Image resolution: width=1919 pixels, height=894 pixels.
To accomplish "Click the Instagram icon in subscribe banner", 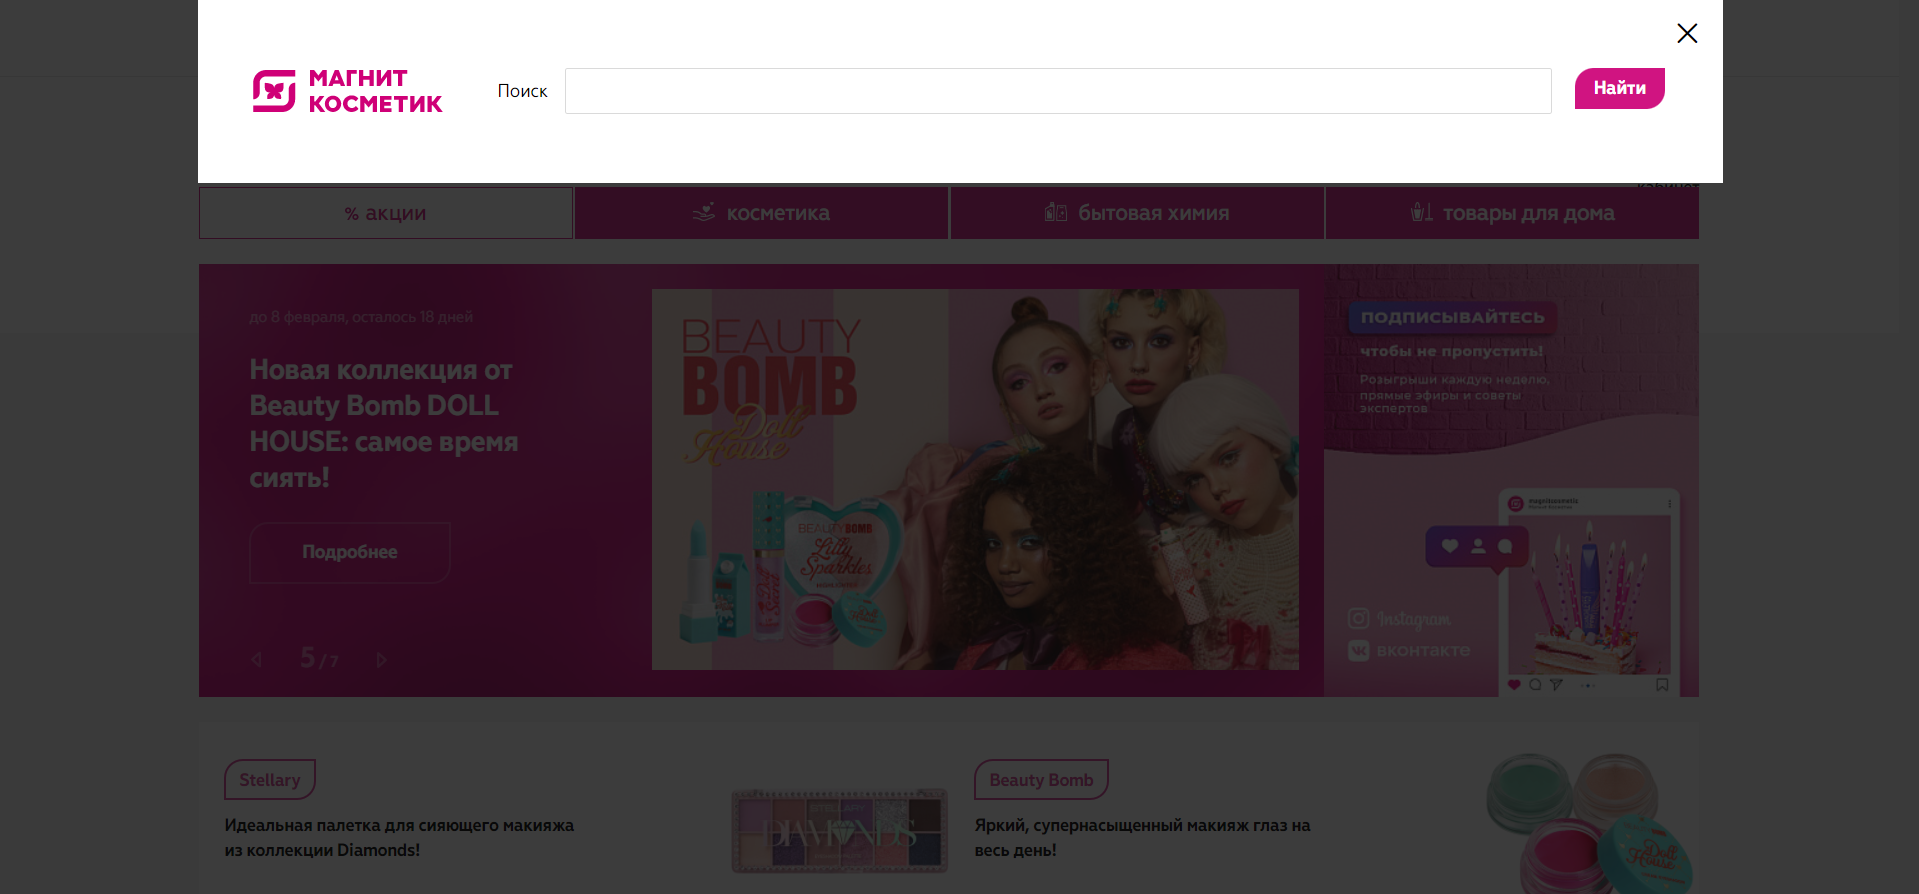I will [x=1358, y=619].
